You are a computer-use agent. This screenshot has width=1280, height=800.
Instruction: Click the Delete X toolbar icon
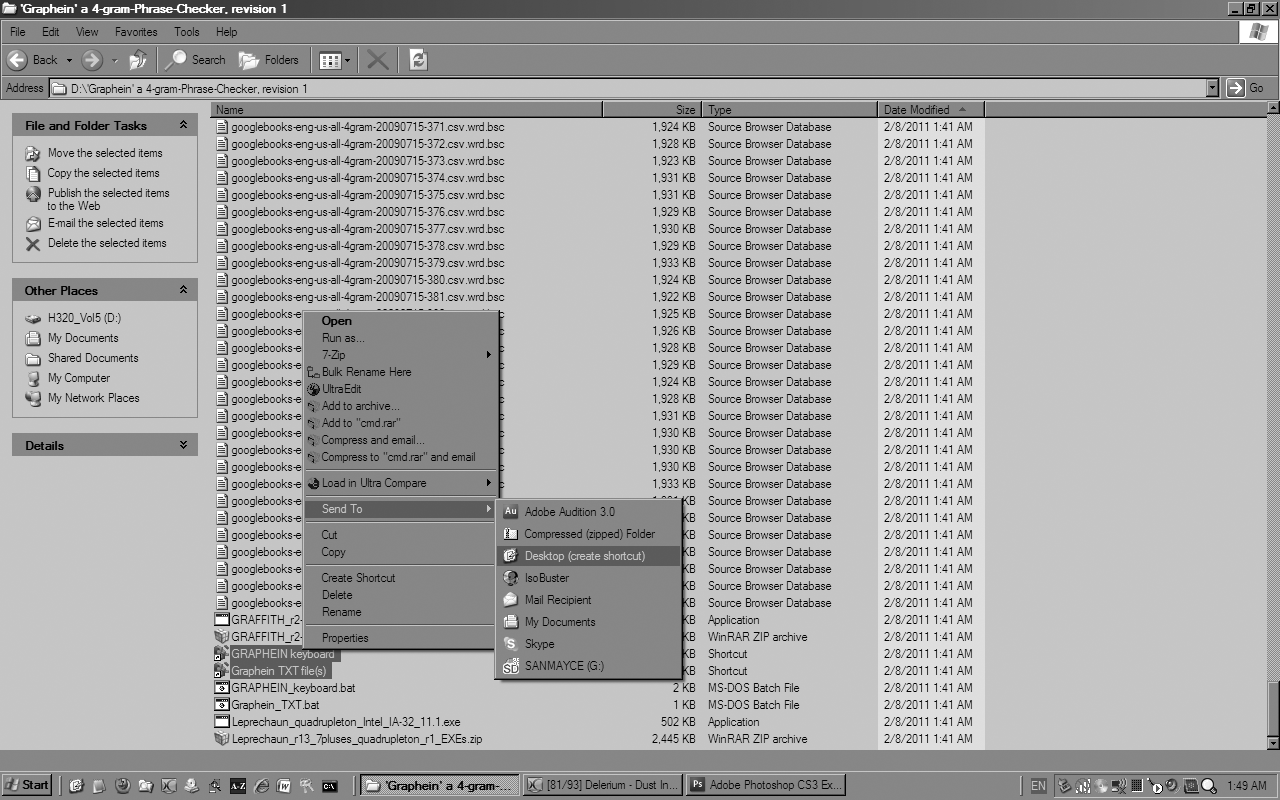point(377,60)
